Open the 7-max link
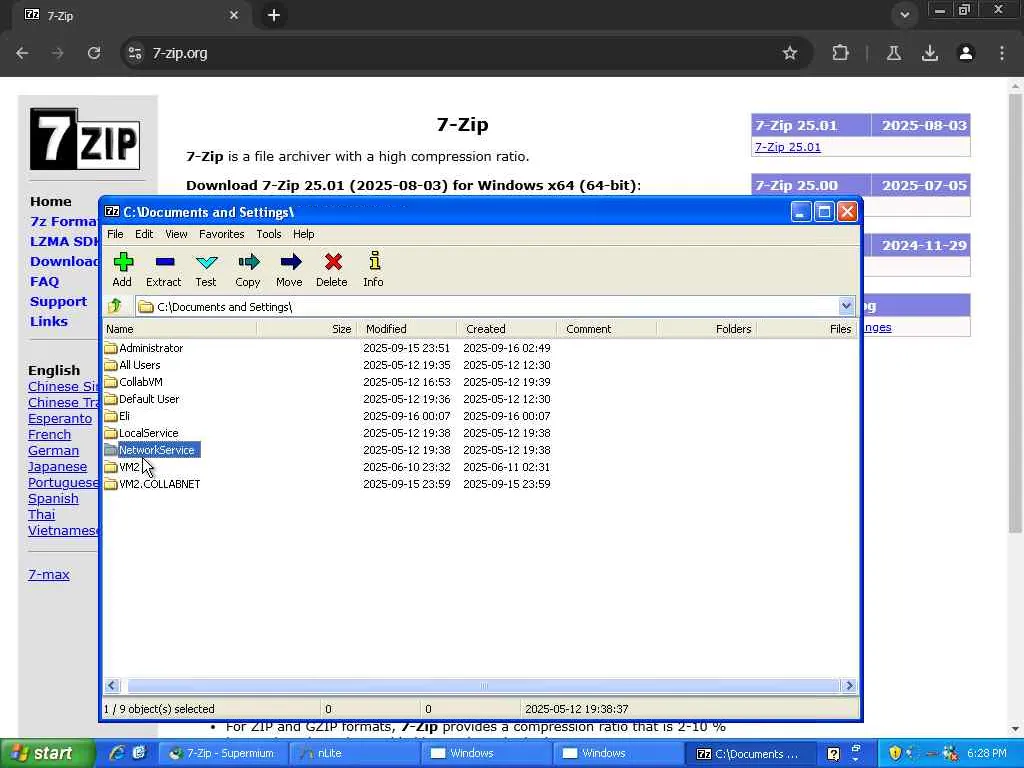The width and height of the screenshot is (1024, 768). (49, 575)
